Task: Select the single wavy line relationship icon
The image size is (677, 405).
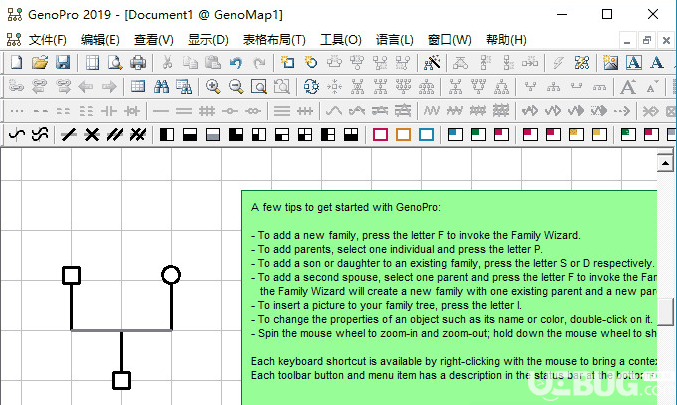Action: pyautogui.click(x=16, y=135)
